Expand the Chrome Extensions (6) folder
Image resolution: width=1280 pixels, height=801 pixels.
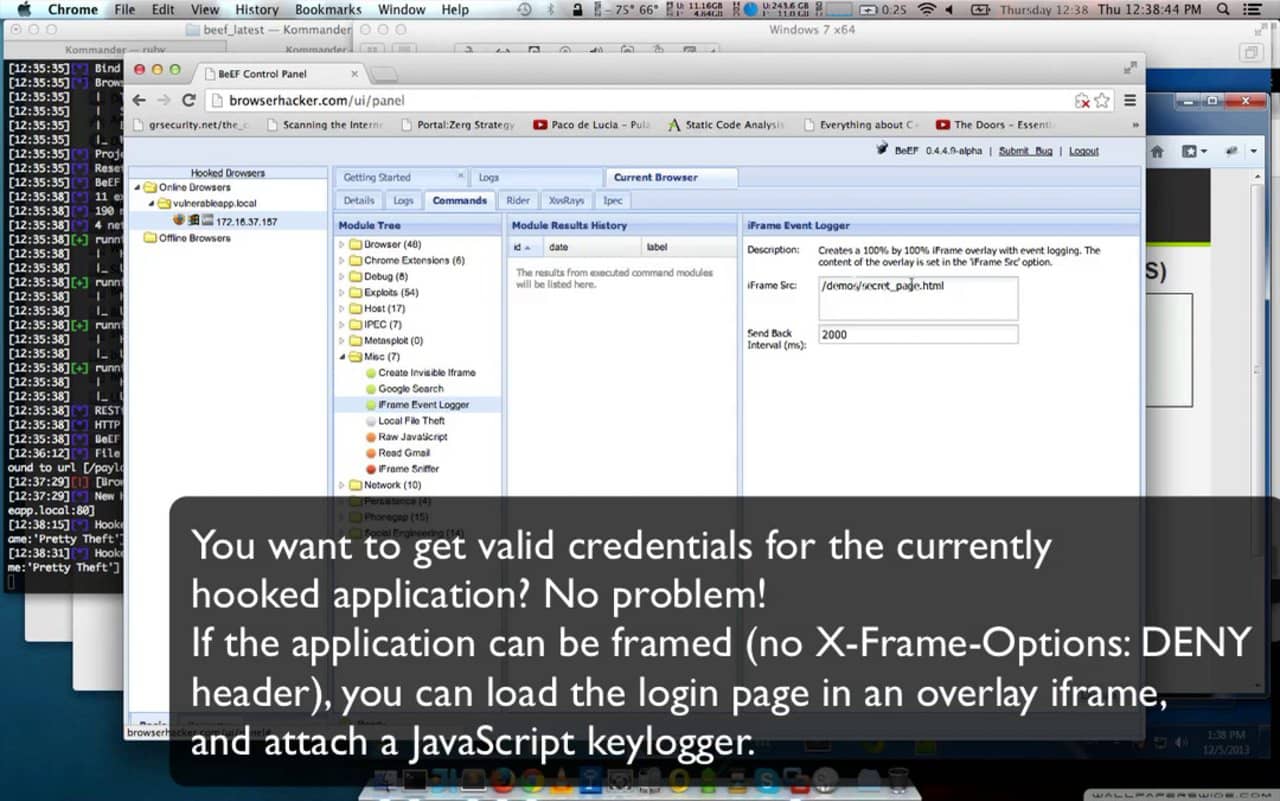coord(342,261)
